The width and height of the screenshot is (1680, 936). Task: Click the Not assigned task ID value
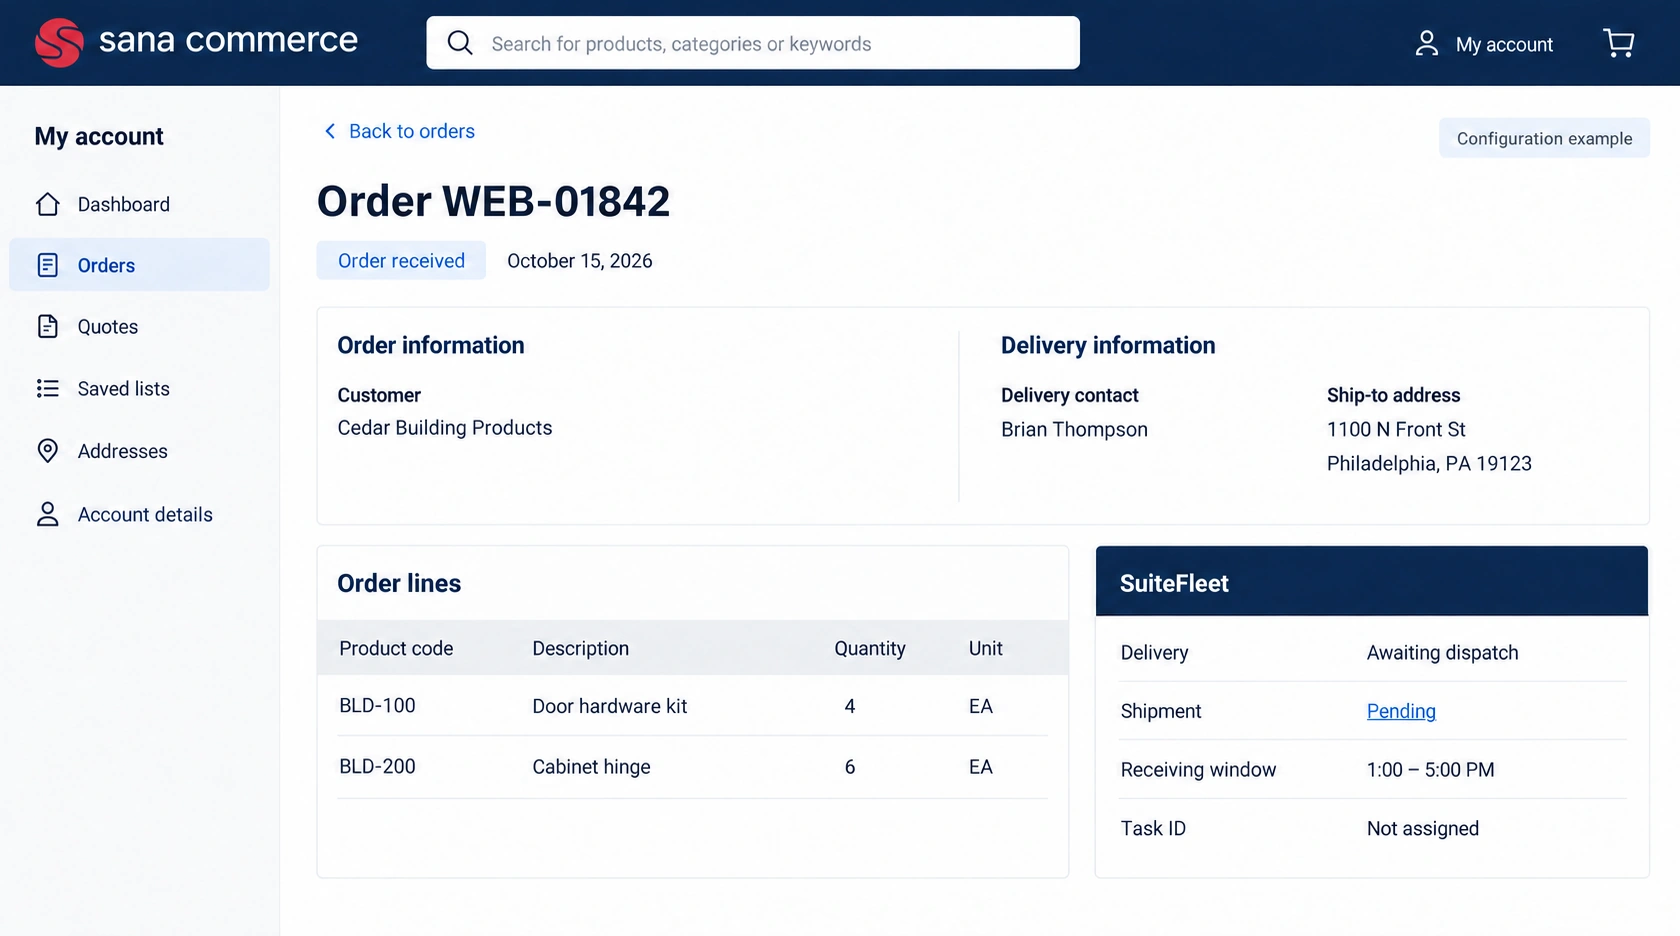point(1422,829)
